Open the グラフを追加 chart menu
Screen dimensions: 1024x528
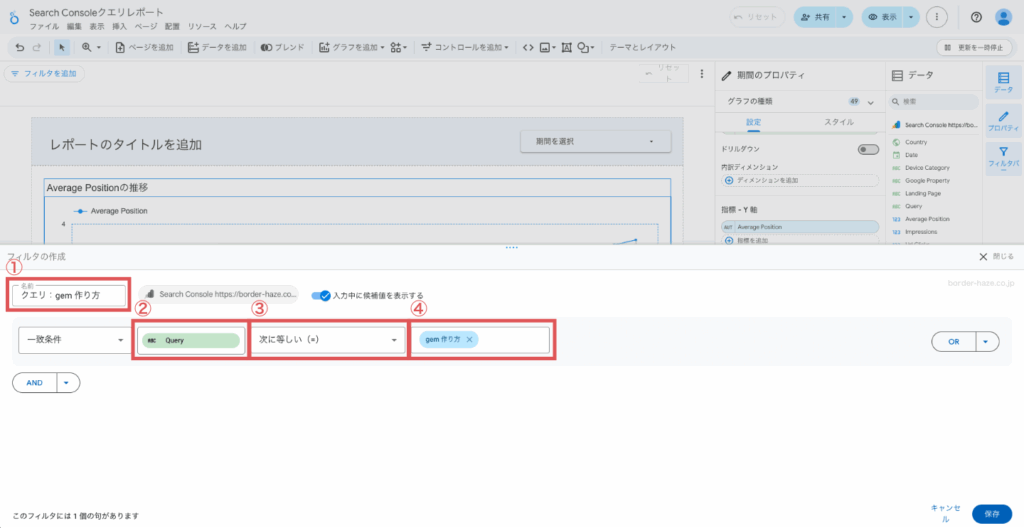point(351,47)
